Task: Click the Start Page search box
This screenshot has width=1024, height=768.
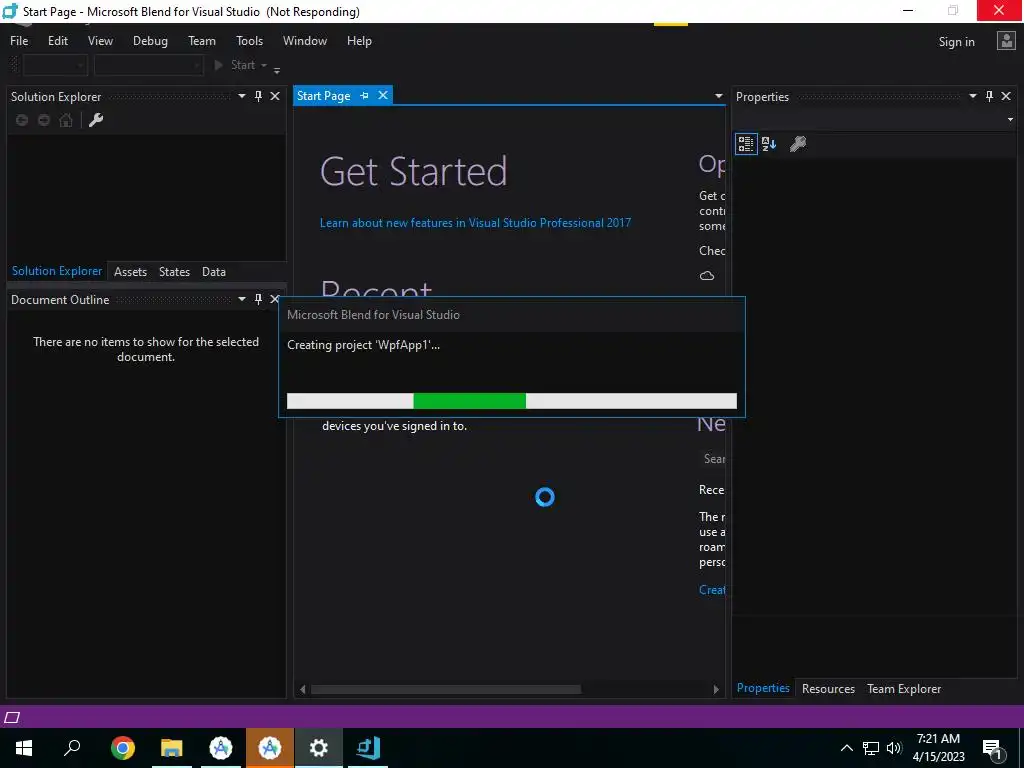Action: click(x=712, y=459)
